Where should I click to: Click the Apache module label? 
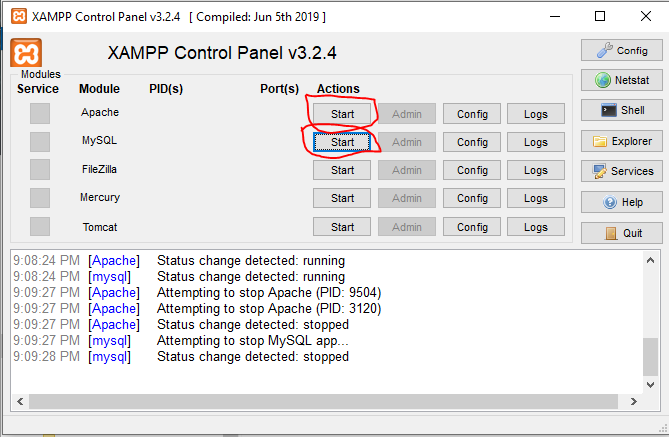tap(100, 112)
